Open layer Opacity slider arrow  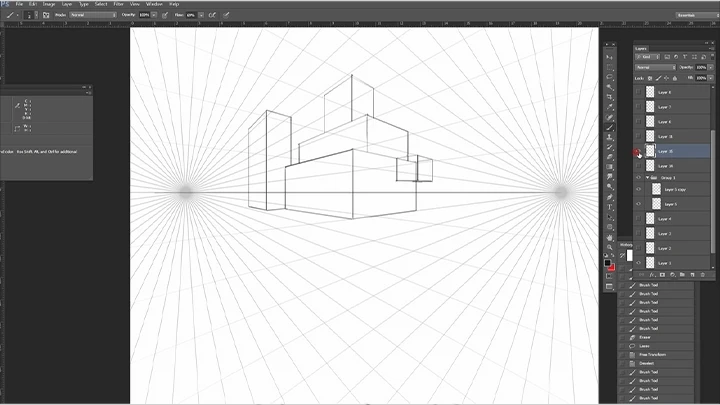pyautogui.click(x=711, y=68)
